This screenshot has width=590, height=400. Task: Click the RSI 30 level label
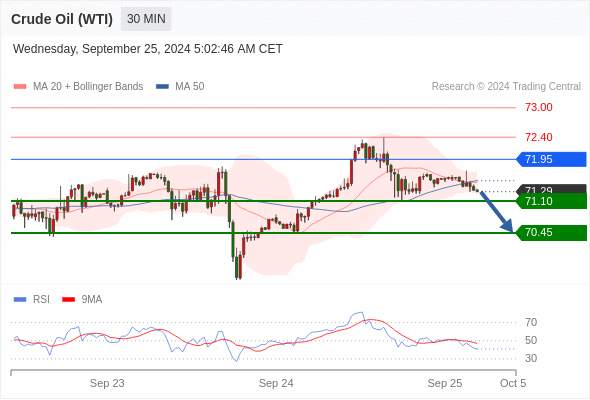[x=531, y=358]
